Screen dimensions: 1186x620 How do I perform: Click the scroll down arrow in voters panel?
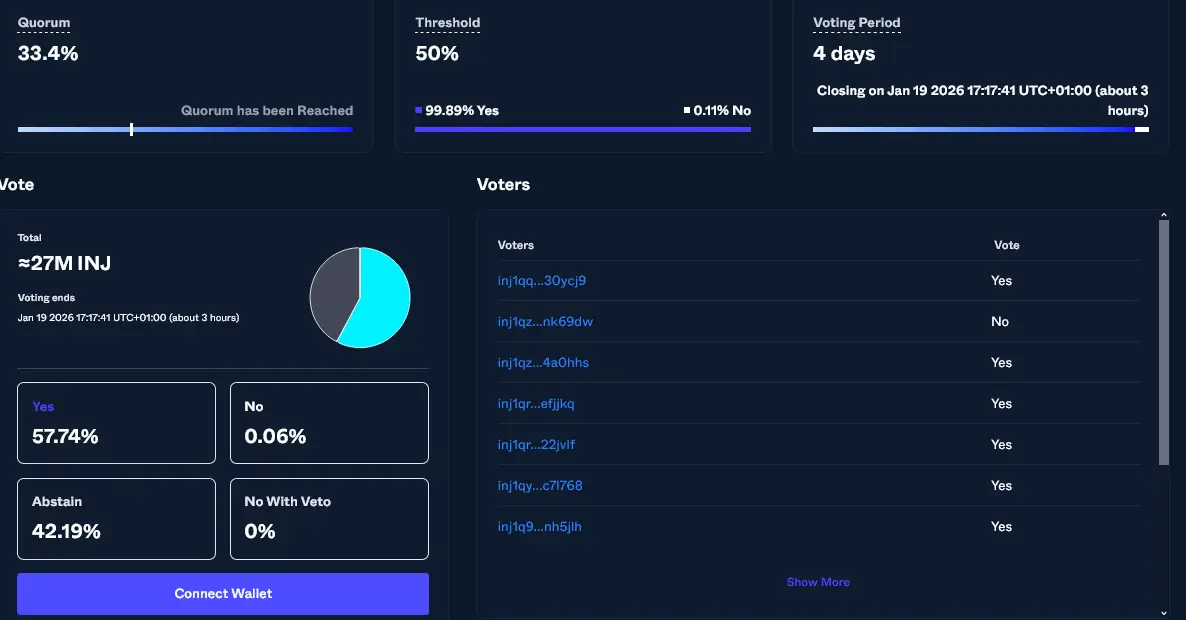(1163, 612)
